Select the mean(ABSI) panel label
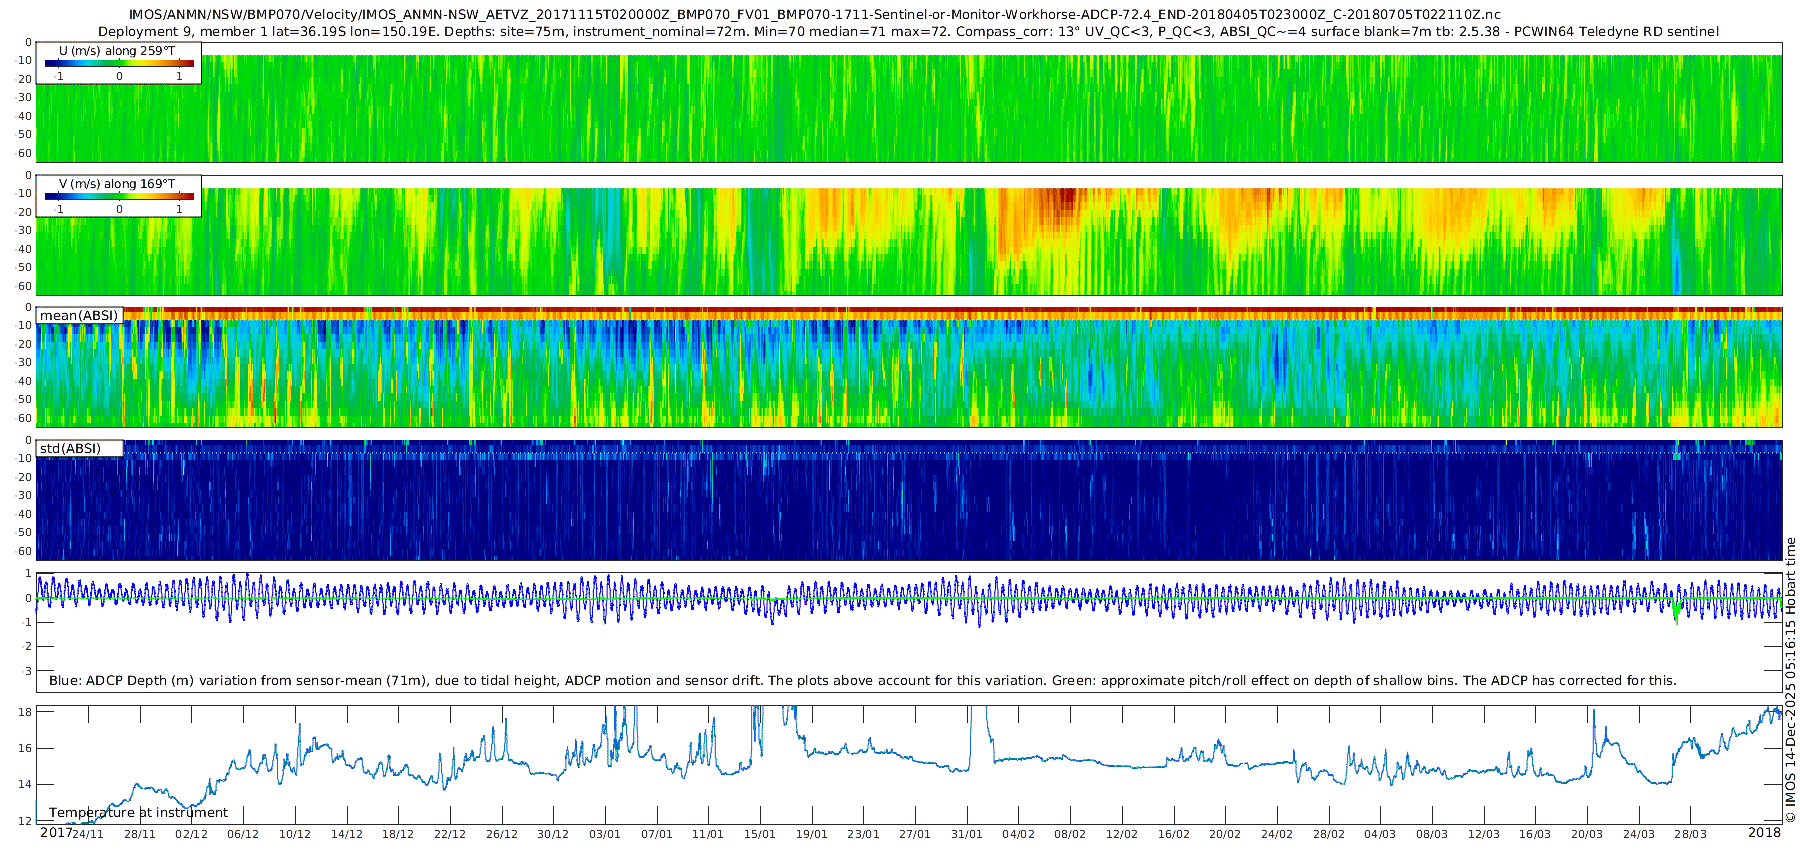 (x=79, y=315)
